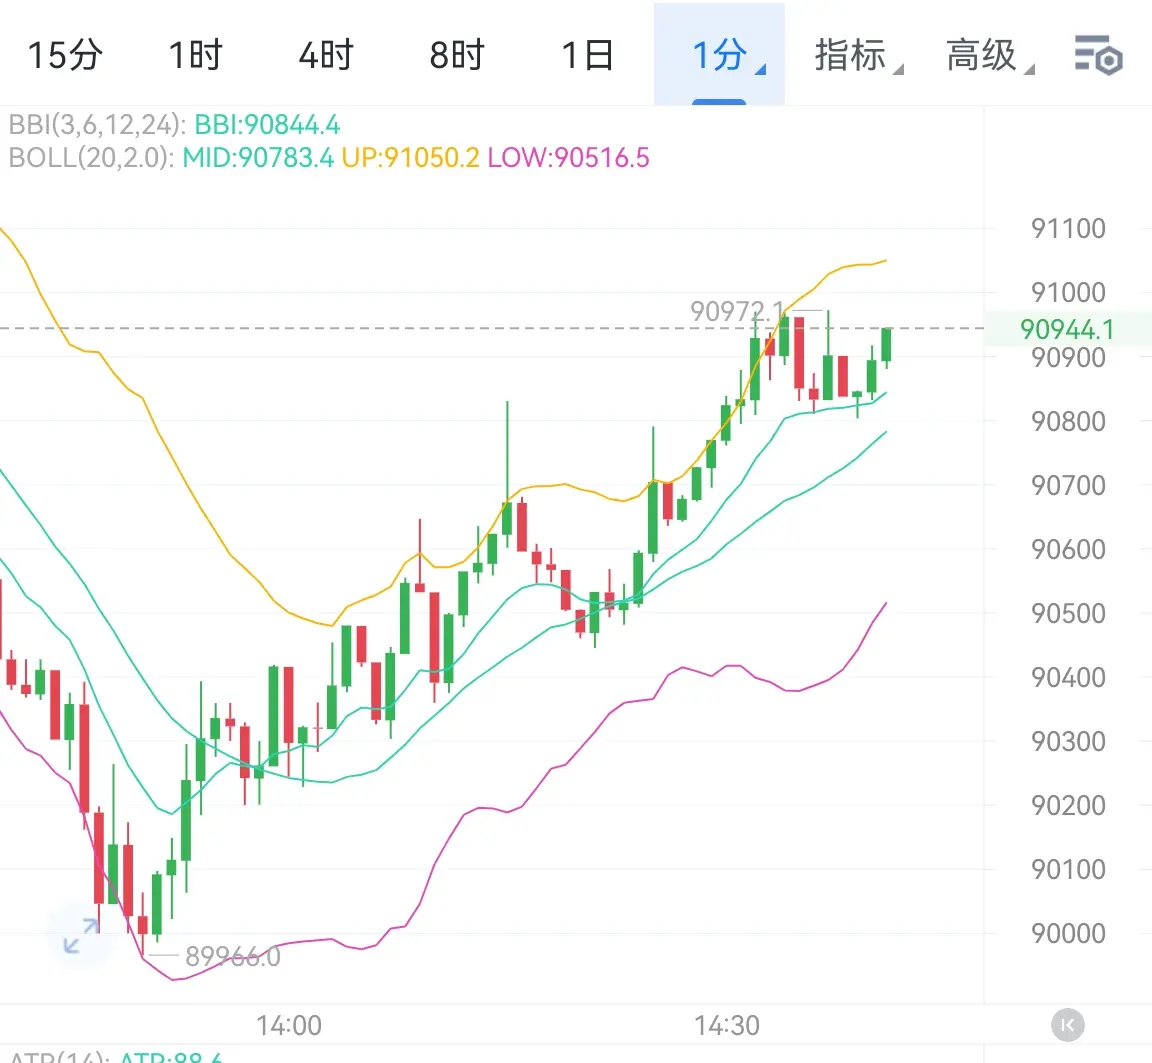
Task: Select the 8时 timeframe tab
Action: coord(457,55)
